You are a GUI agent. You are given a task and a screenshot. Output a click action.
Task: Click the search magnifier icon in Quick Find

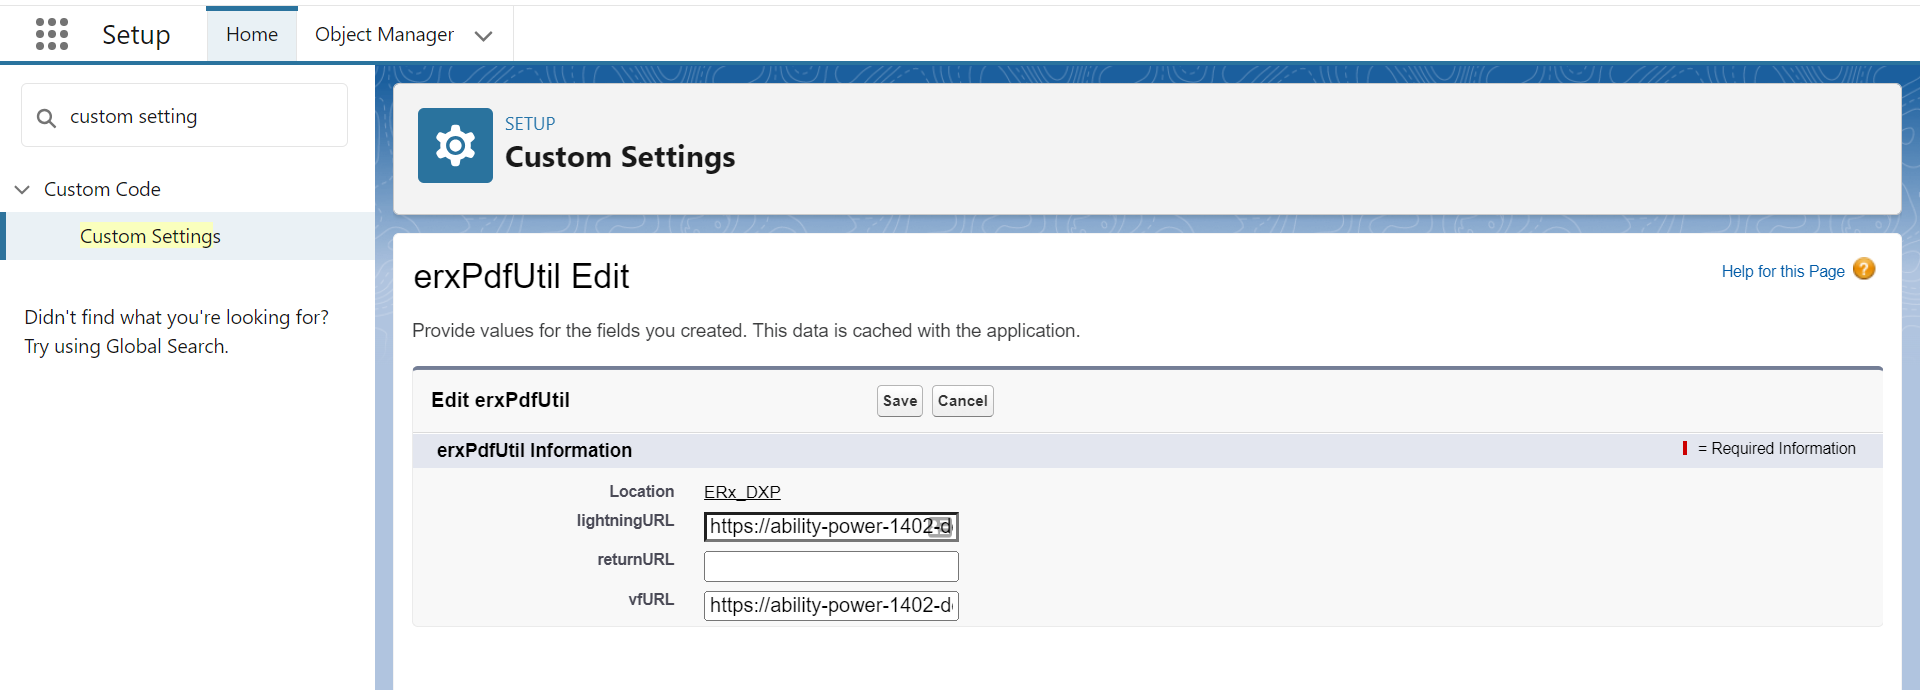point(46,118)
